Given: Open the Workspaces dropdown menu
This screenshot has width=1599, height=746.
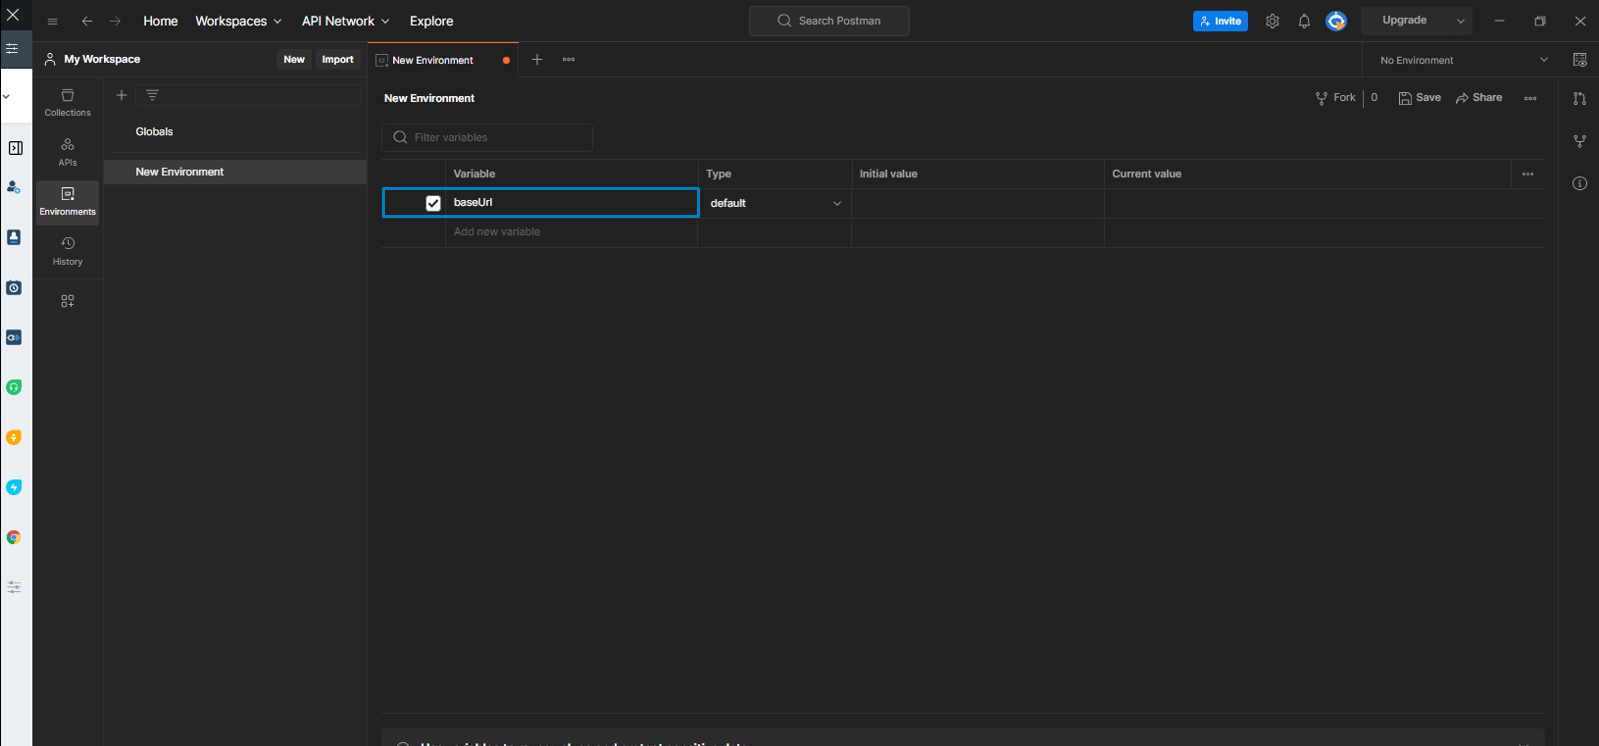Looking at the screenshot, I should pyautogui.click(x=238, y=21).
